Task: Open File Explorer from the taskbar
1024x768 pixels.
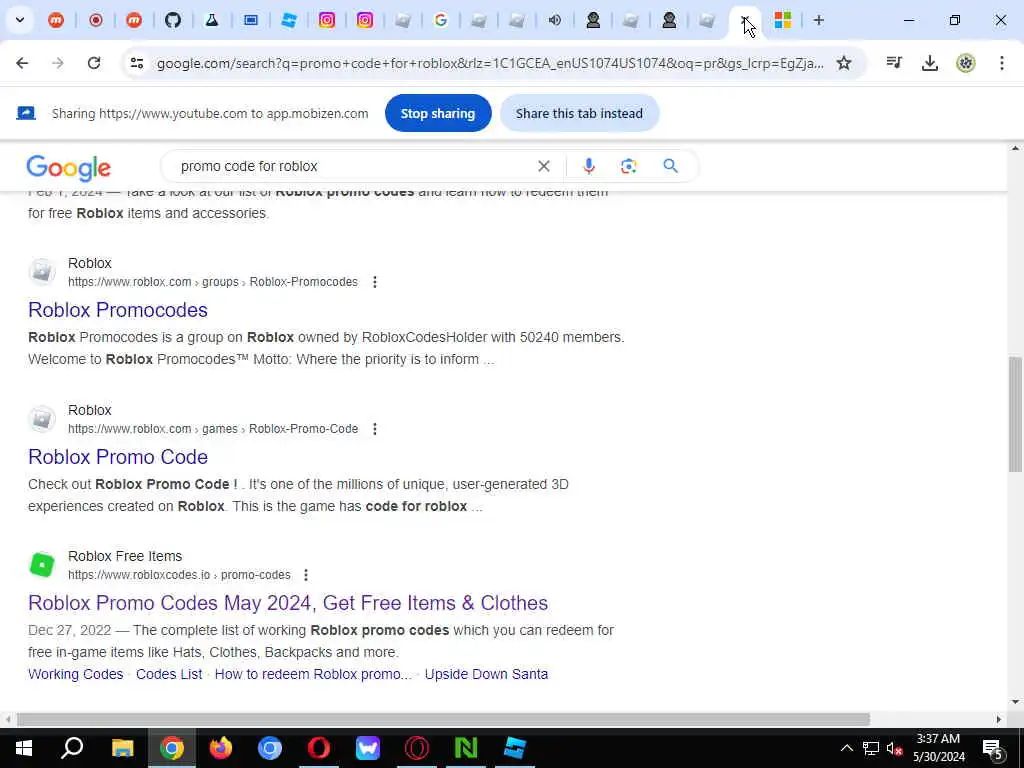Action: 122,748
